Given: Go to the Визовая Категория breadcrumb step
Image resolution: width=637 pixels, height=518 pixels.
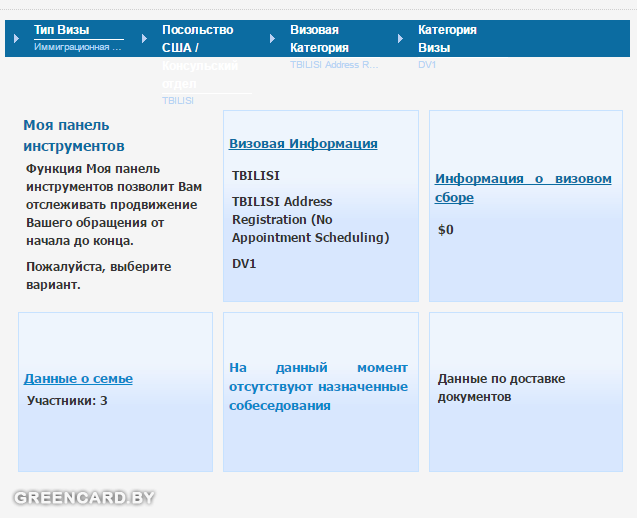Looking at the screenshot, I should [x=319, y=38].
